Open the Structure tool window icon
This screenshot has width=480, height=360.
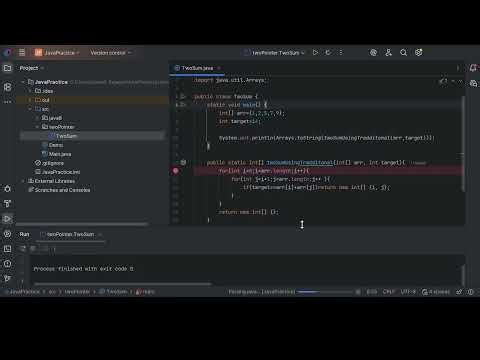[7, 87]
